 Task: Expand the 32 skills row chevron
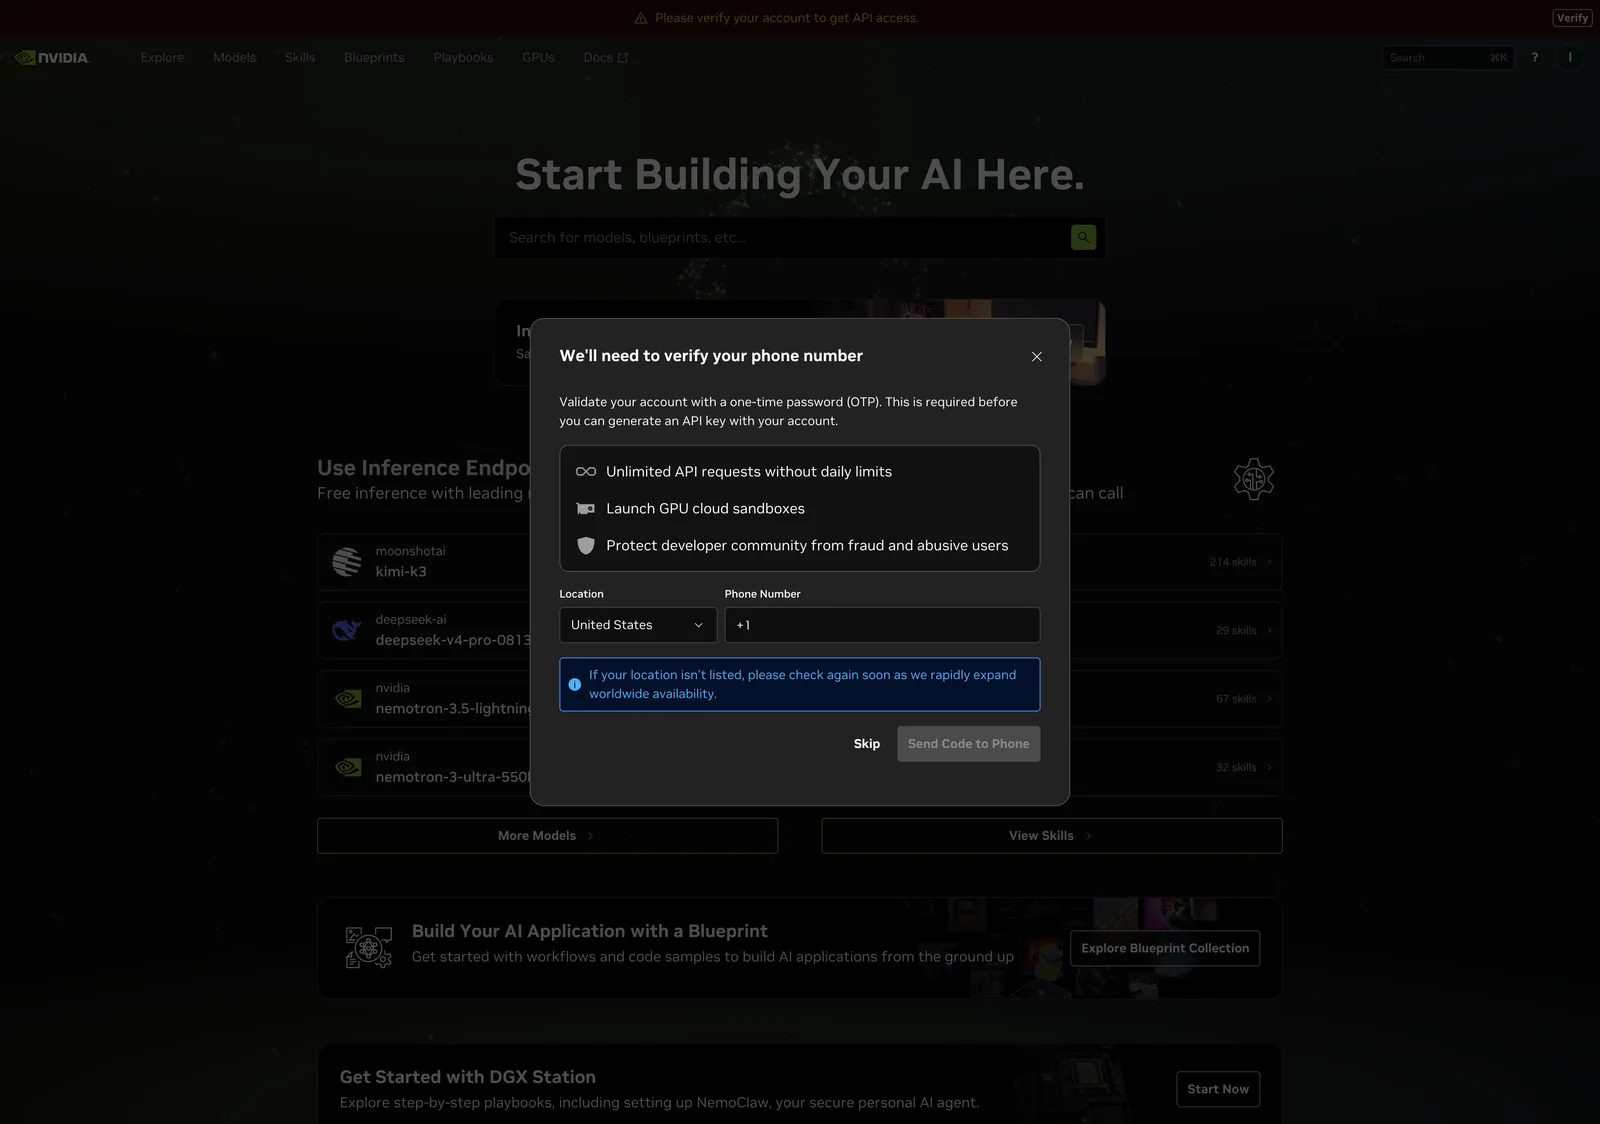pos(1269,768)
